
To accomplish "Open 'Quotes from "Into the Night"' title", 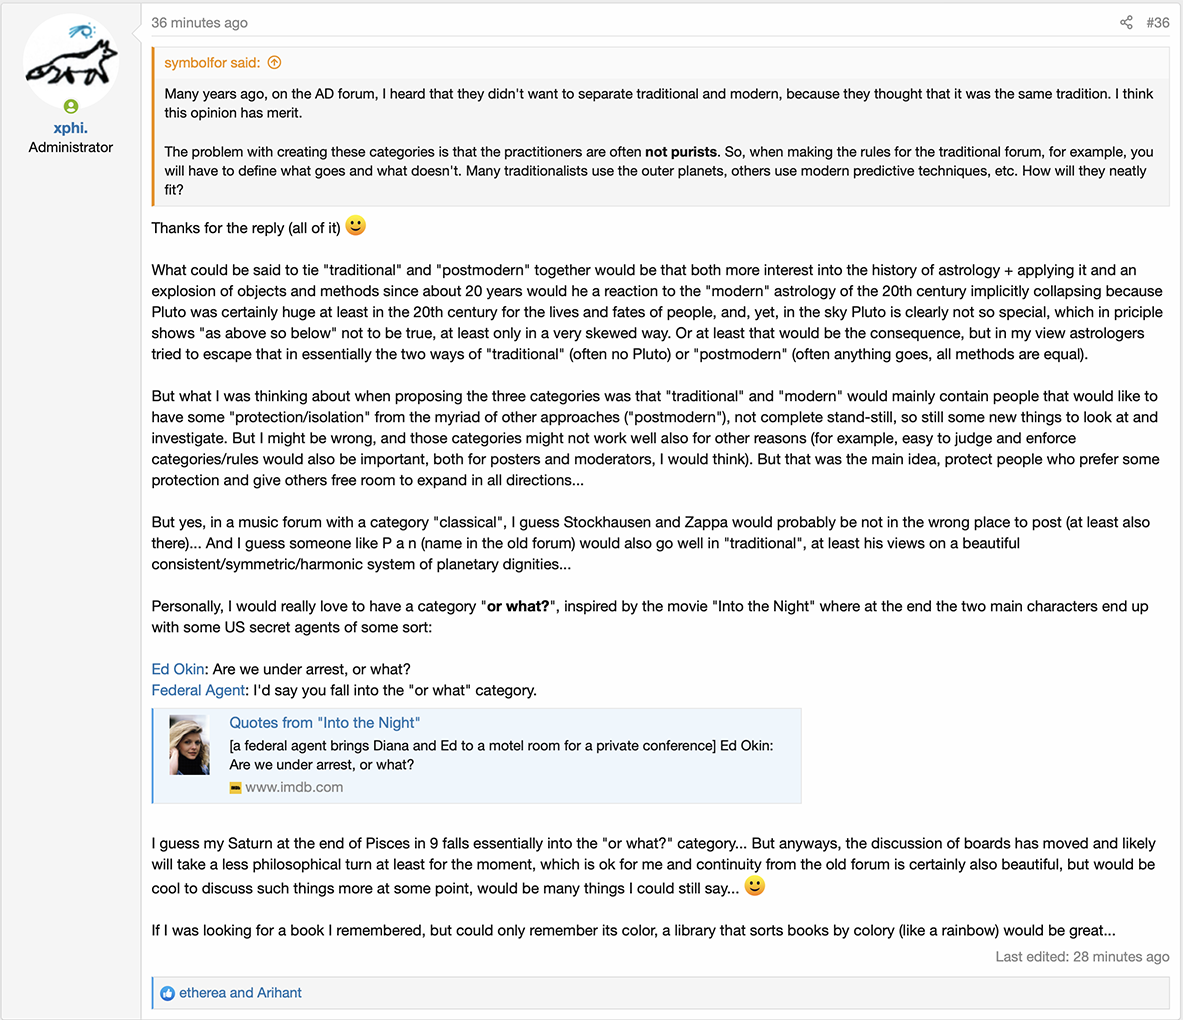I will click(x=324, y=723).
